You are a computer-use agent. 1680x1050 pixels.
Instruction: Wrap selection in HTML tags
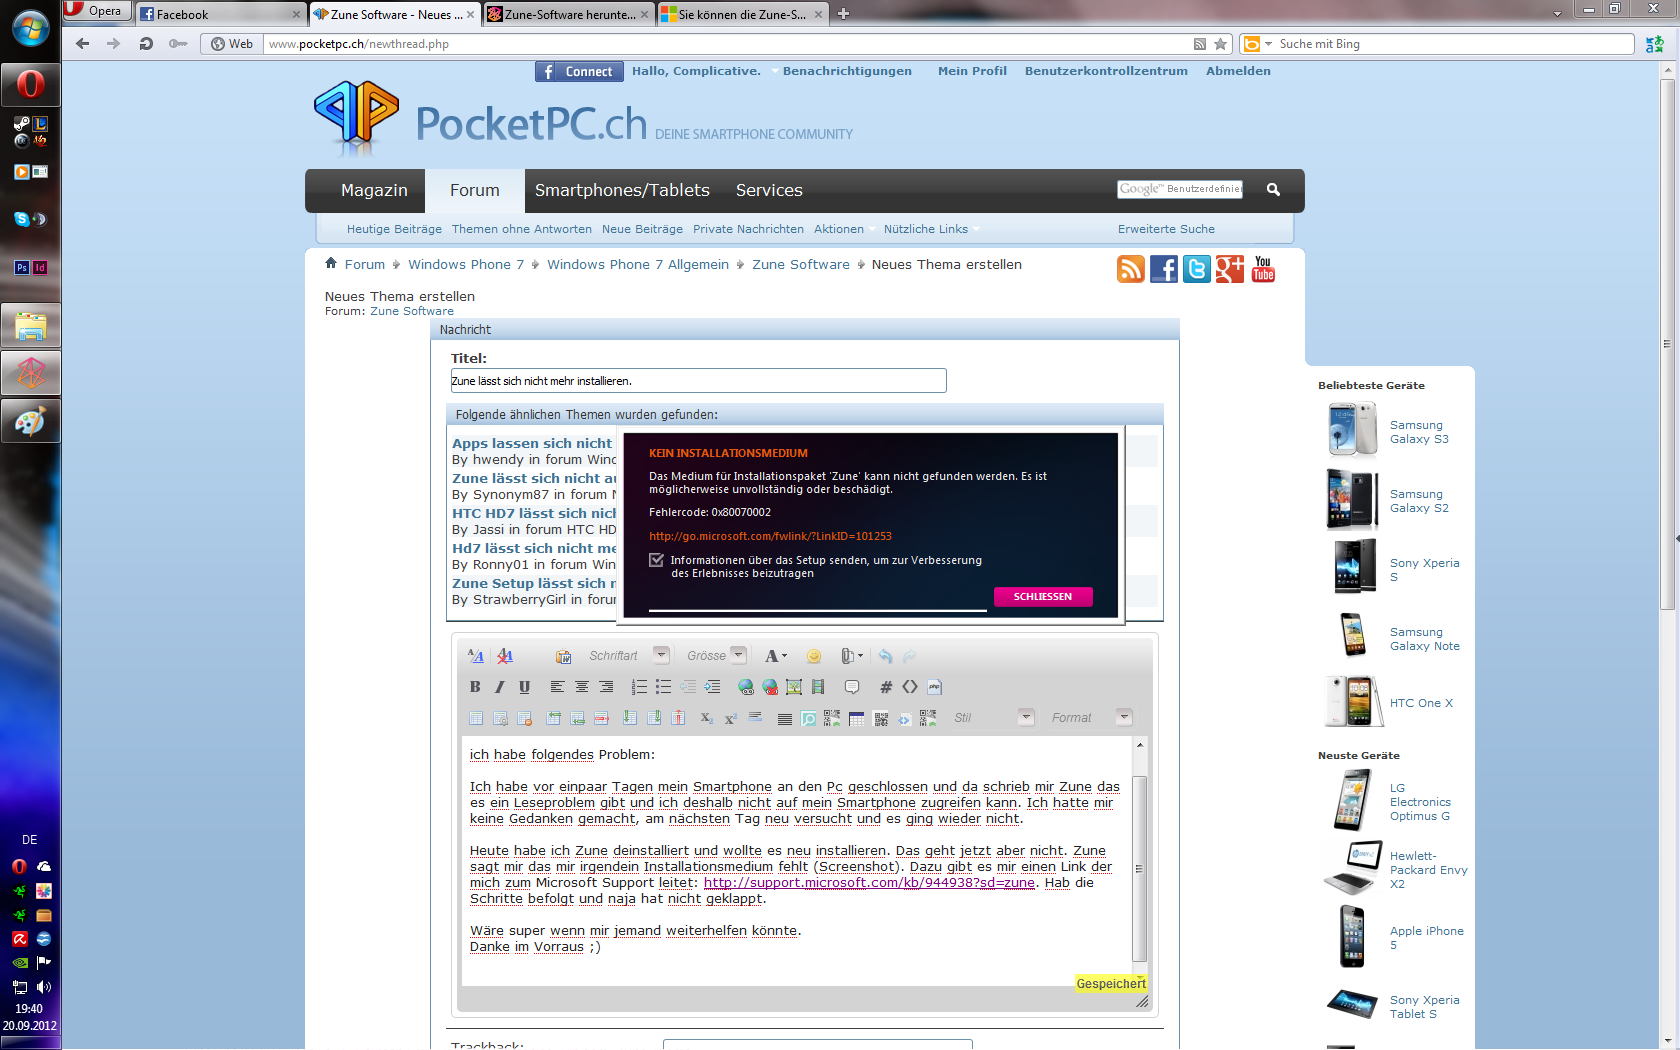click(910, 687)
